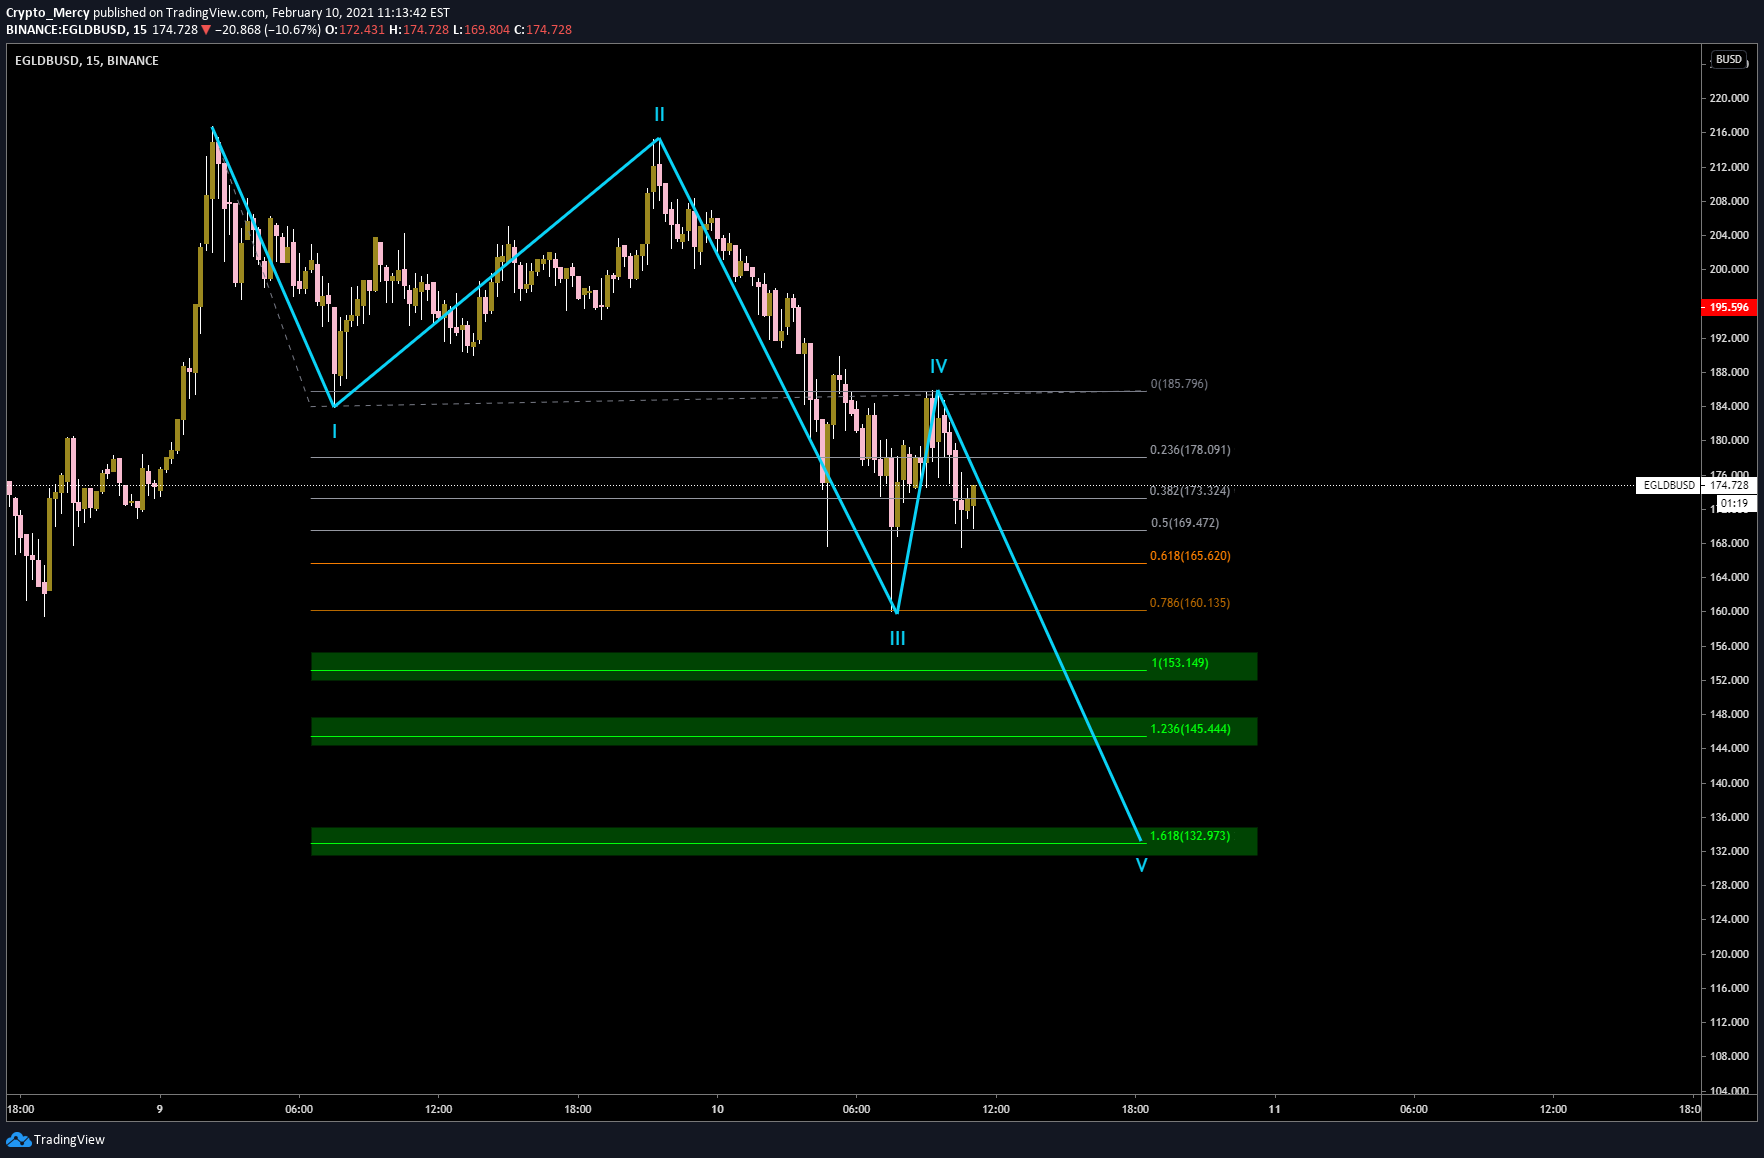Click the TradingView wordmark text

pos(69,1139)
